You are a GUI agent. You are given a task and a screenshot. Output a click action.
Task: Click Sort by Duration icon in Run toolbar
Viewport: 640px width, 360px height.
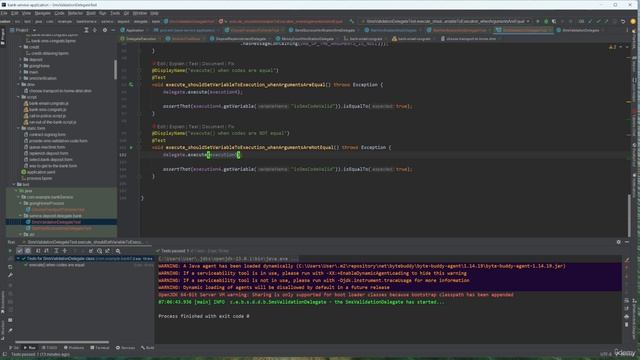pyautogui.click(x=46, y=251)
